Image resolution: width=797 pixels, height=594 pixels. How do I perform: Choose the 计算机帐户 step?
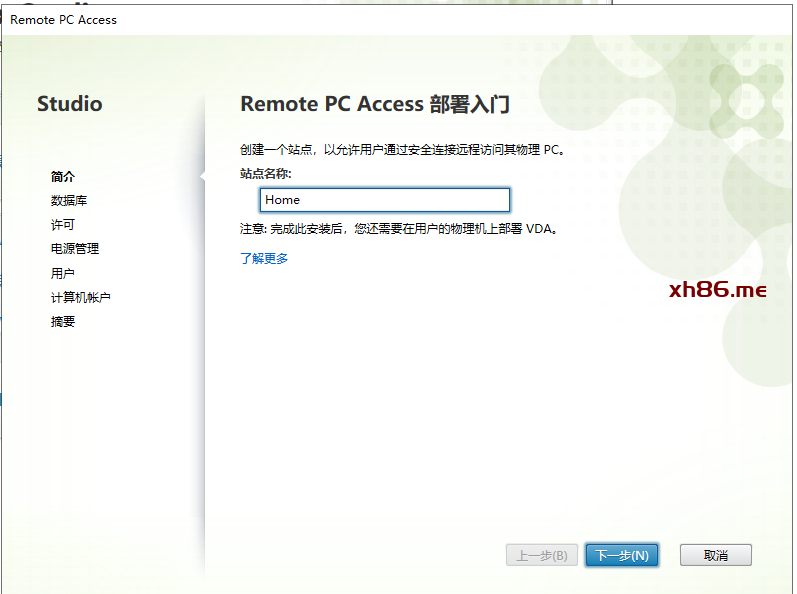click(x=80, y=297)
